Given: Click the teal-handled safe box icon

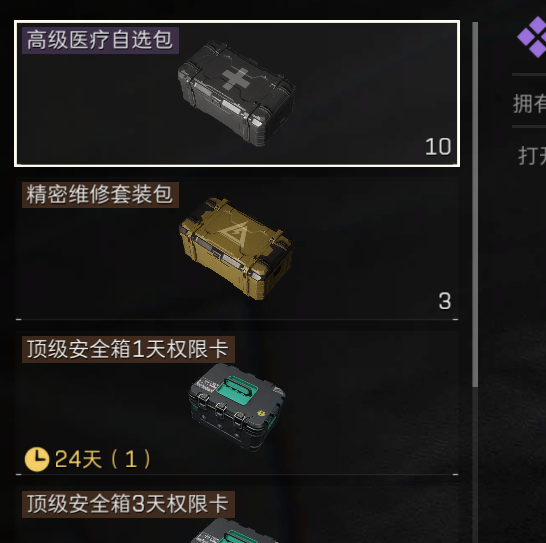Looking at the screenshot, I should click(x=237, y=407).
